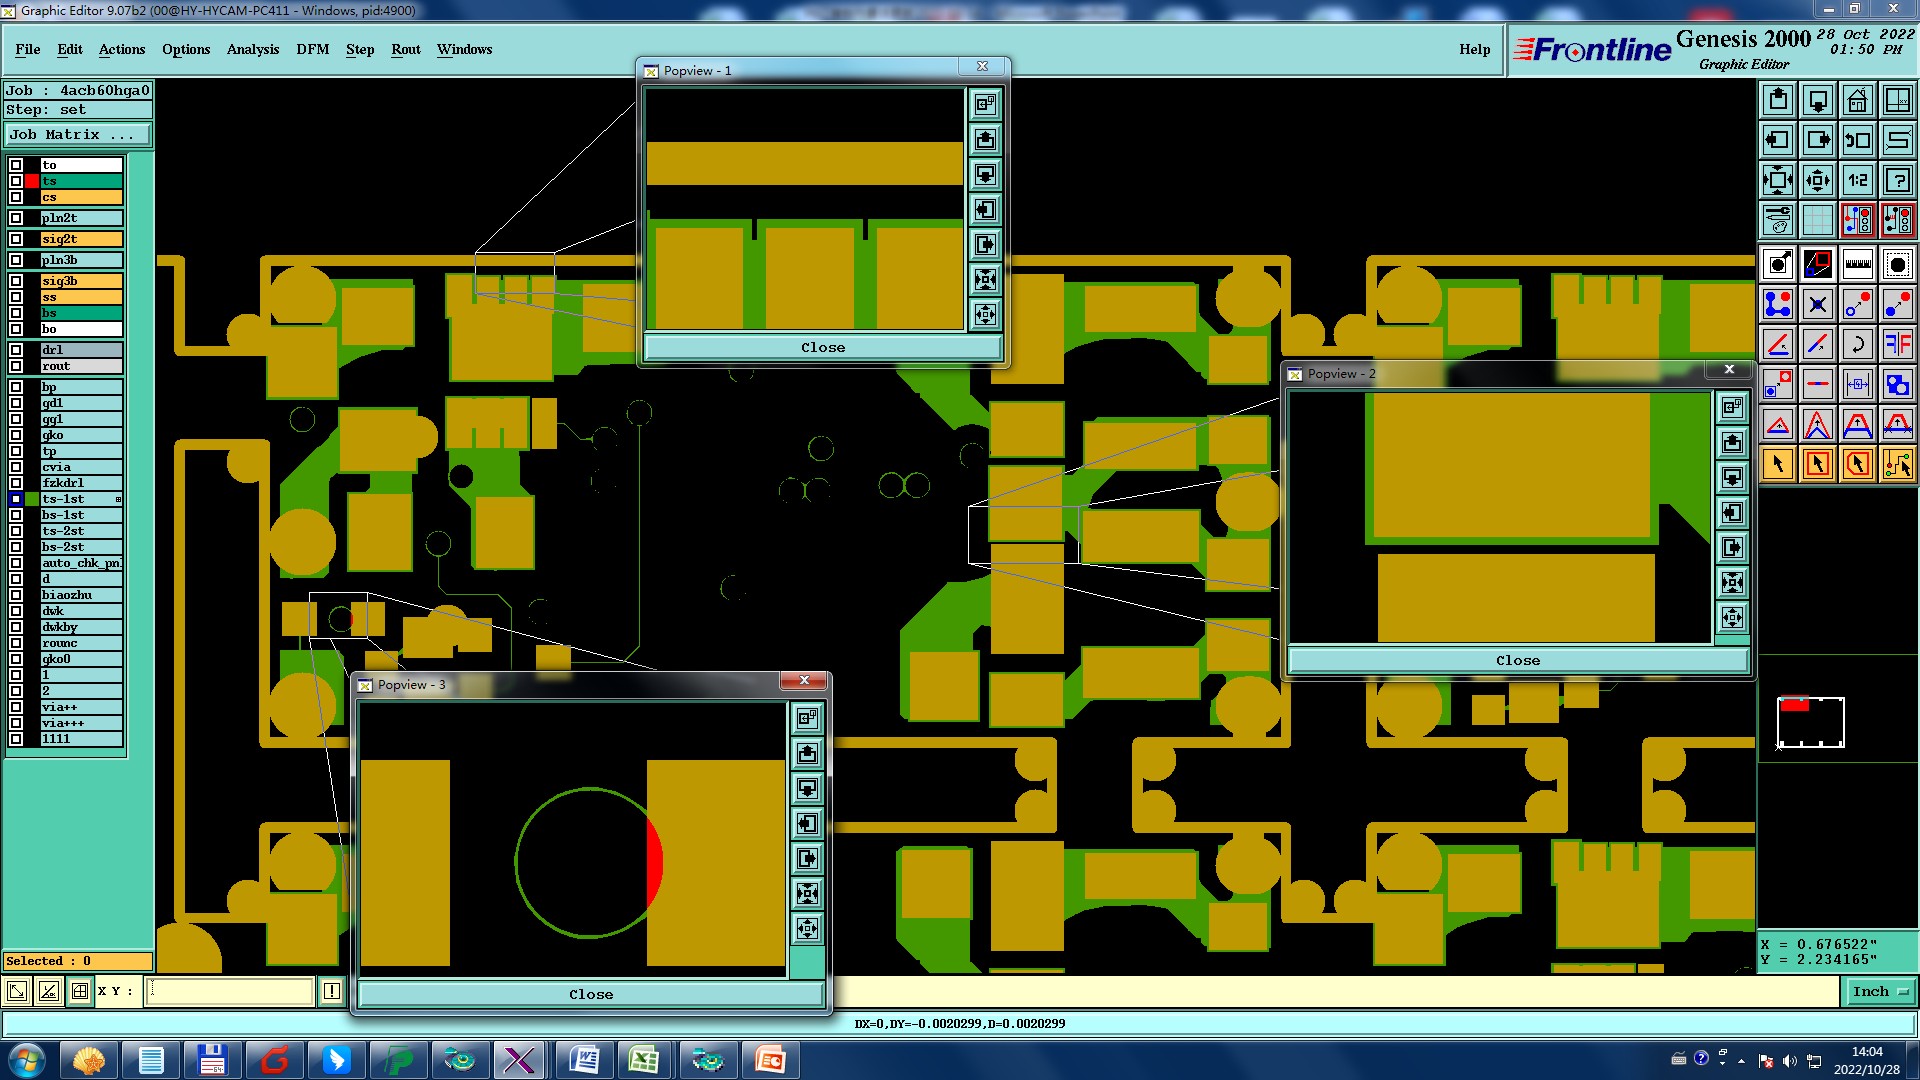
Task: Open the question mark help tool
Action: (1897, 181)
